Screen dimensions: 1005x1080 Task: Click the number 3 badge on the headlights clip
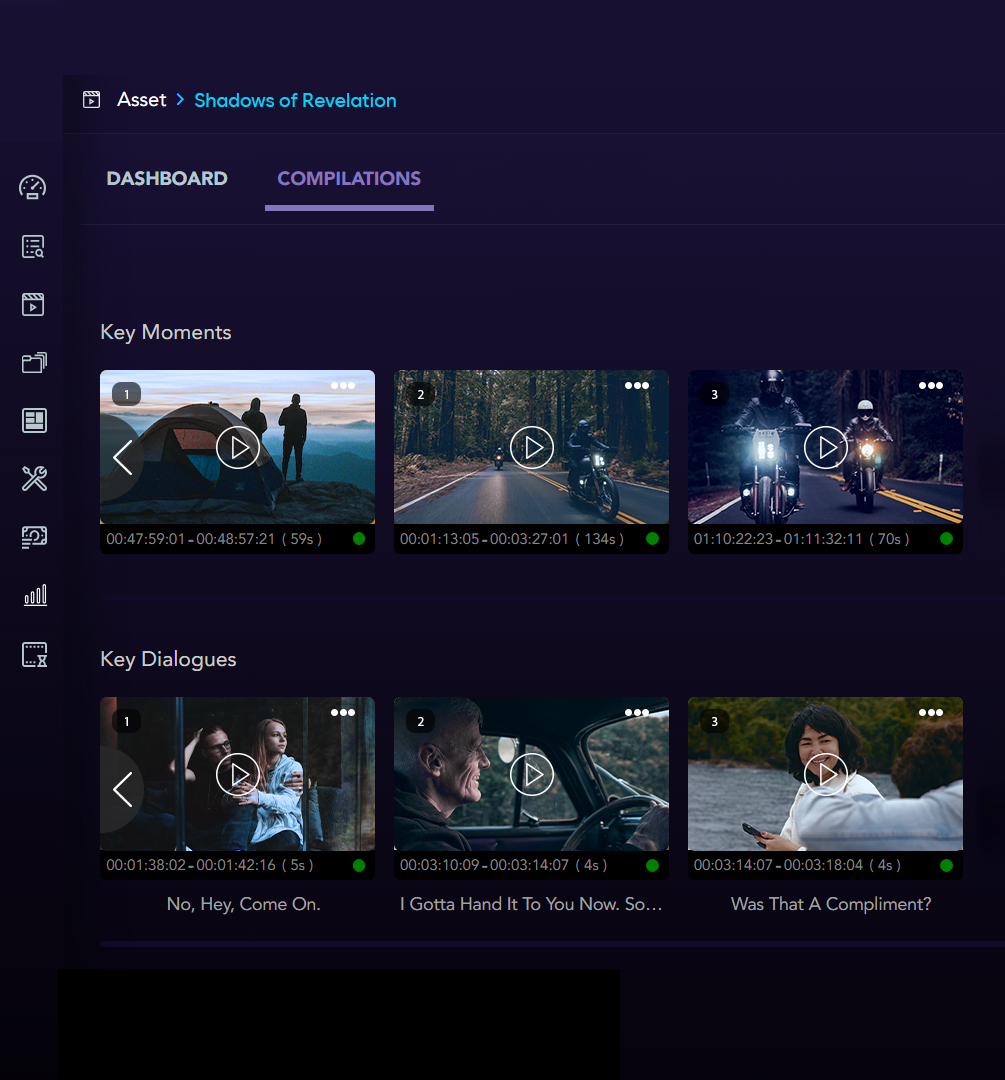point(714,394)
